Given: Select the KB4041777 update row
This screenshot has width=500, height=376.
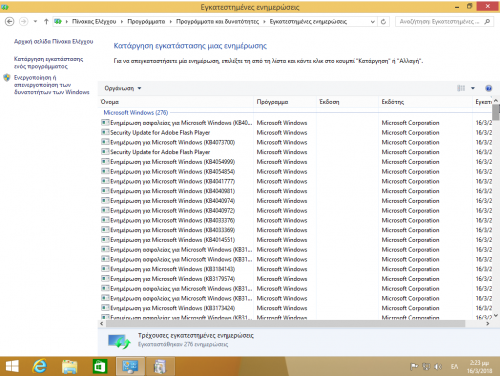Looking at the screenshot, I should click(296, 181).
